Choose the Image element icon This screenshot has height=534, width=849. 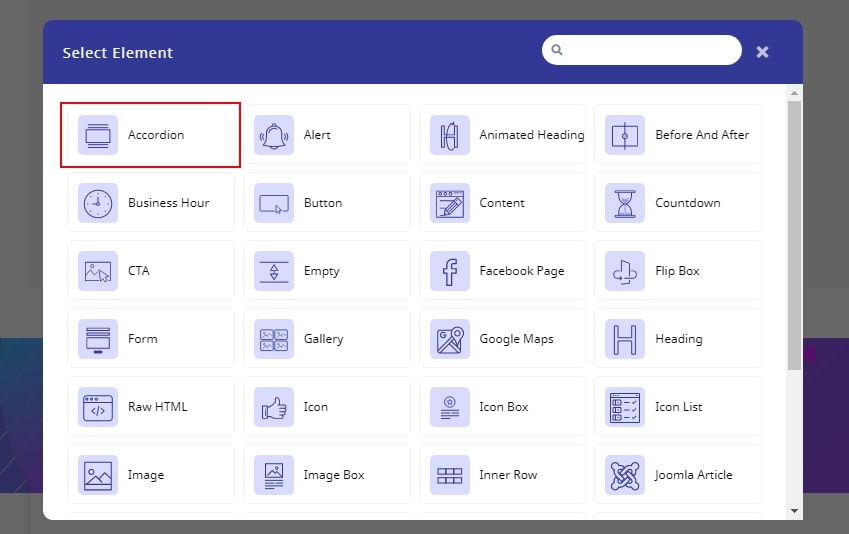click(98, 475)
